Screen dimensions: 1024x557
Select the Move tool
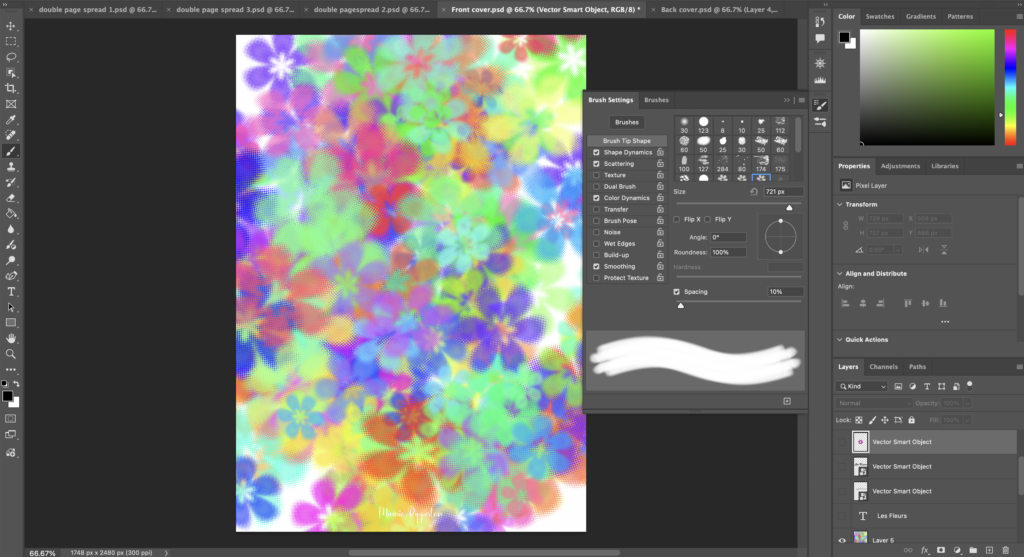(11, 26)
